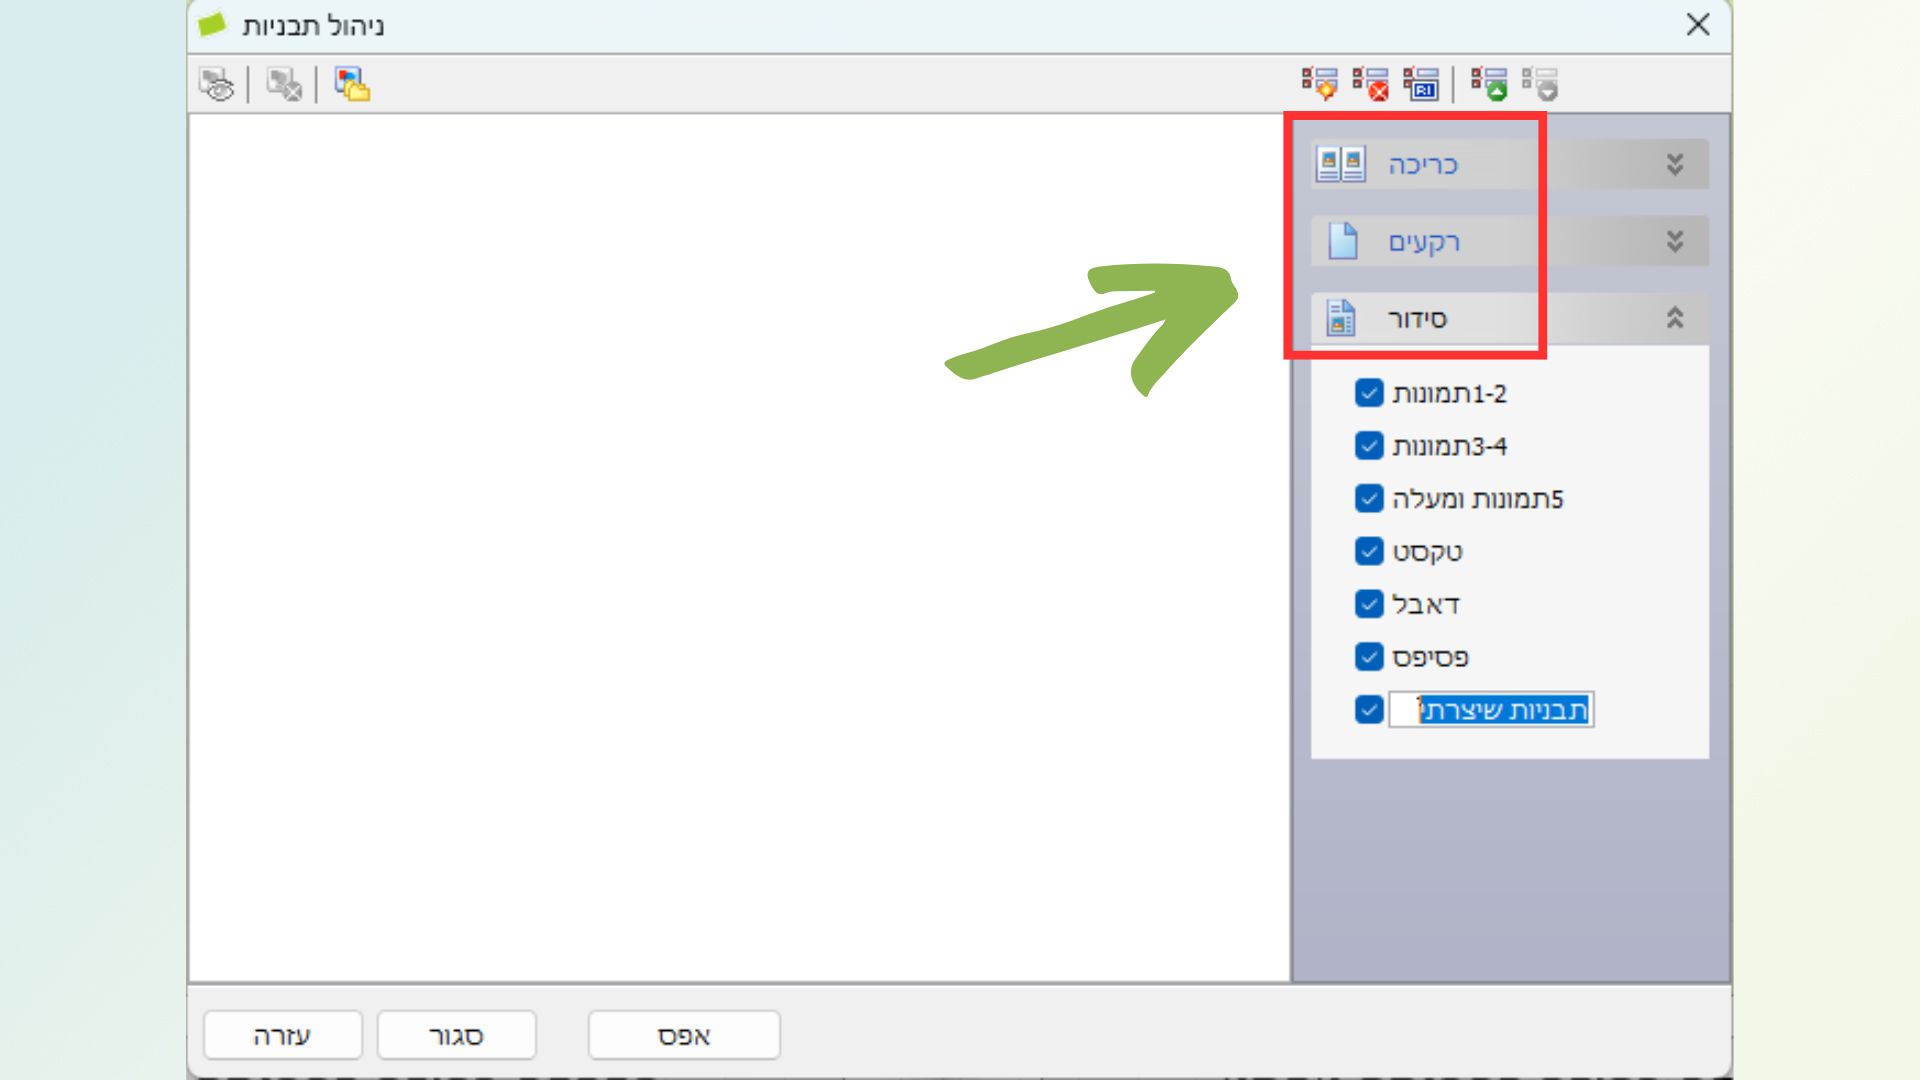Uncheck the תמונות1-2 checkbox
1920x1080 pixels.
click(1369, 393)
